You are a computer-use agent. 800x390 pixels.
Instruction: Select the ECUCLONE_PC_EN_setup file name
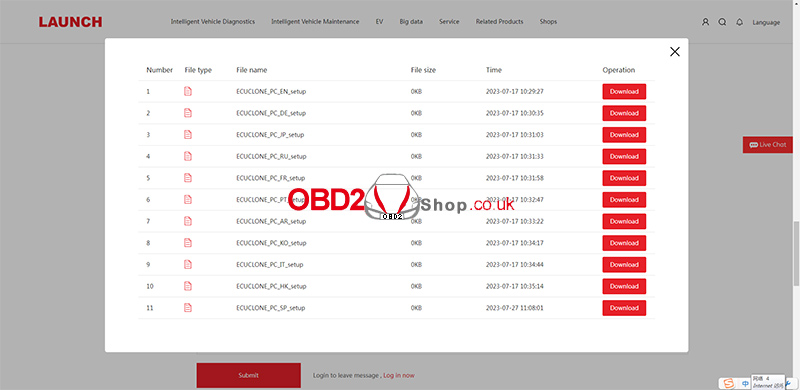coord(270,91)
